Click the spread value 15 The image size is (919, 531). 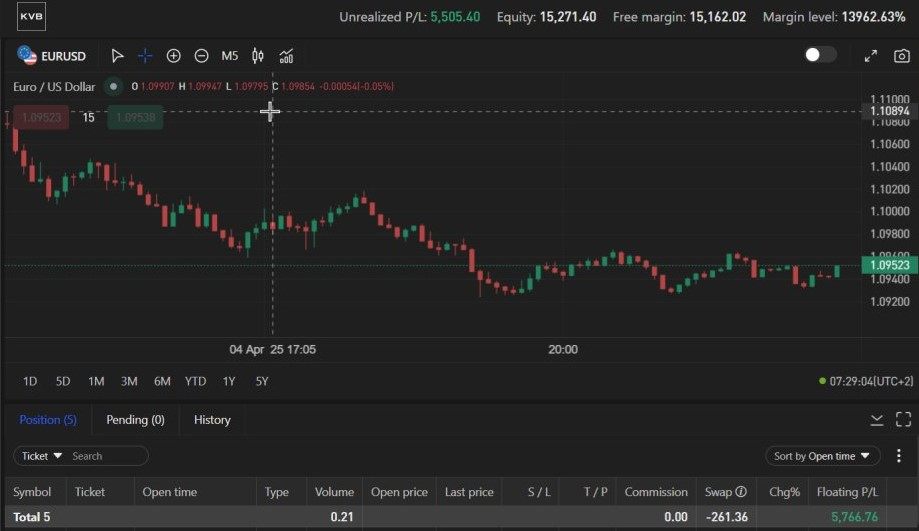pos(89,117)
